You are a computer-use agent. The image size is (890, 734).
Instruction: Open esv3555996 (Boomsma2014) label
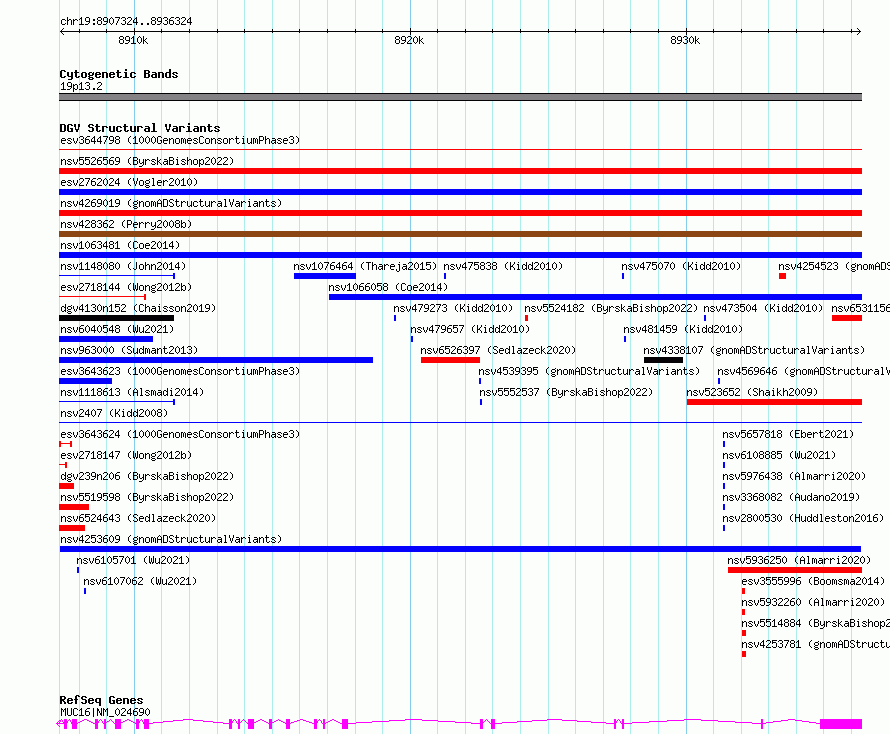(813, 581)
